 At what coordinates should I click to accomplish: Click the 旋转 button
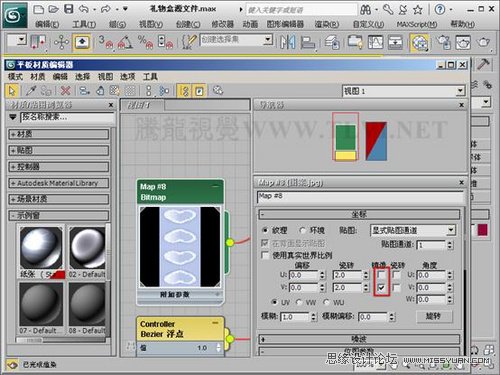434,316
